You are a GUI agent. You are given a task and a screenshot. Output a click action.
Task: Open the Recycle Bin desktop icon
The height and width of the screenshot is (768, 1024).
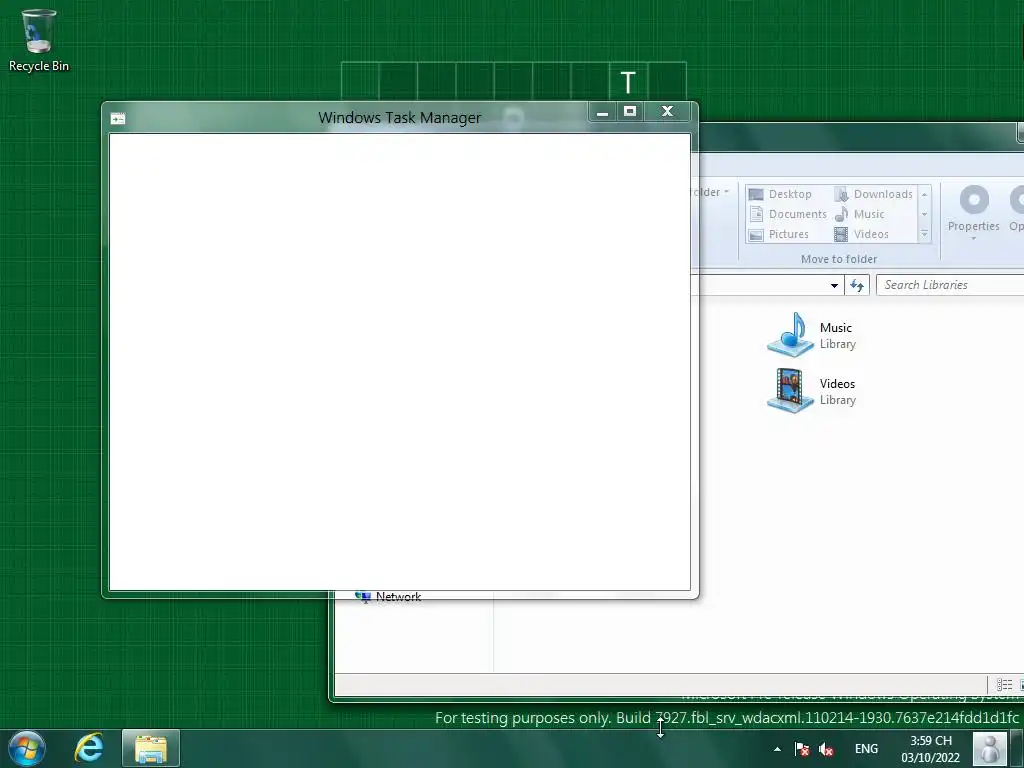pyautogui.click(x=39, y=40)
